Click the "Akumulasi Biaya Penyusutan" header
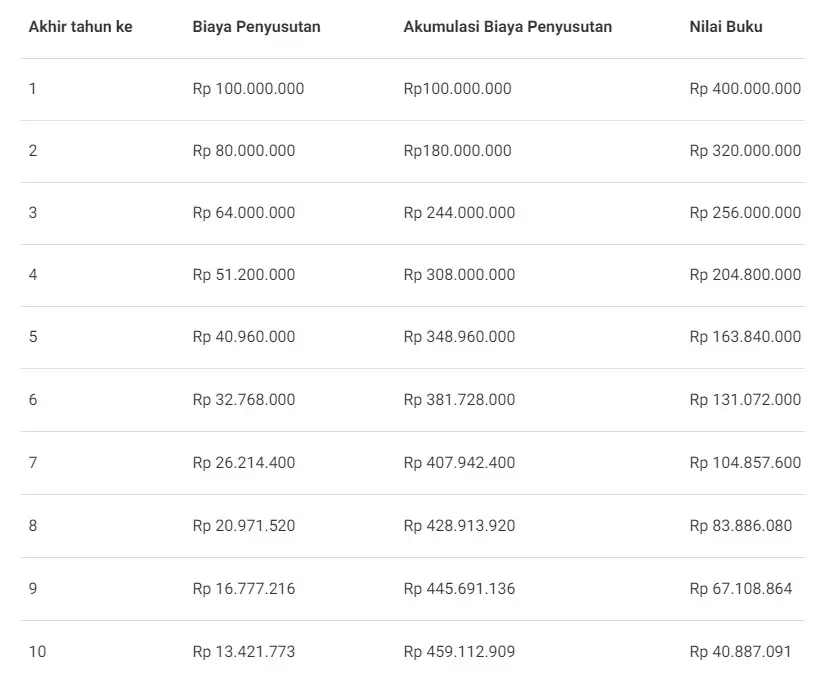 click(507, 27)
